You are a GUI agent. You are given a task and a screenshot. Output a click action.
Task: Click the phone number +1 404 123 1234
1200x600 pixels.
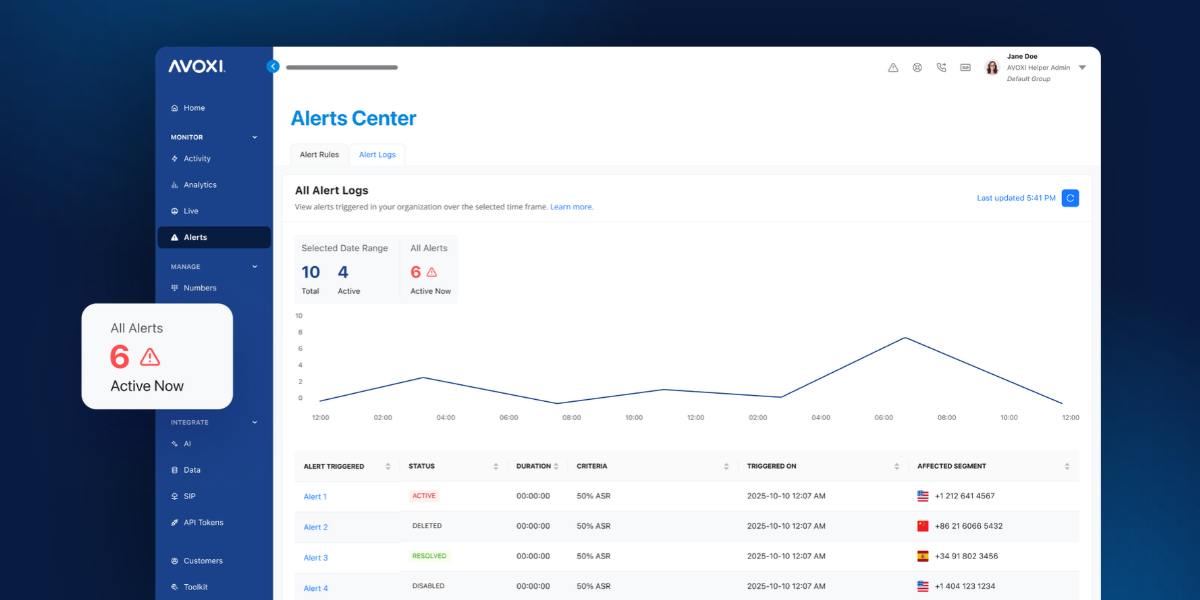coord(965,586)
